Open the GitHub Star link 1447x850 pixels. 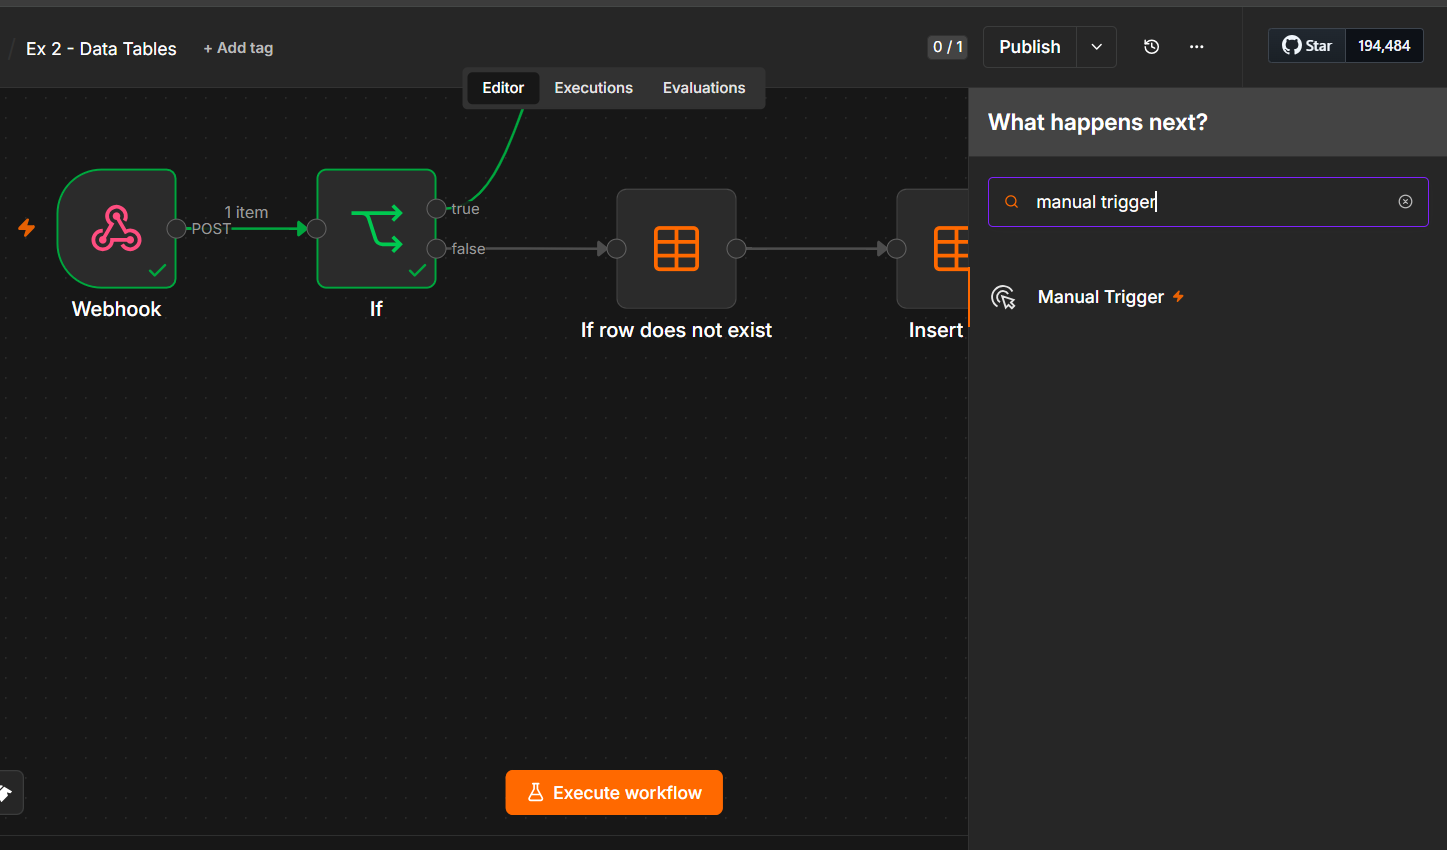[1307, 46]
